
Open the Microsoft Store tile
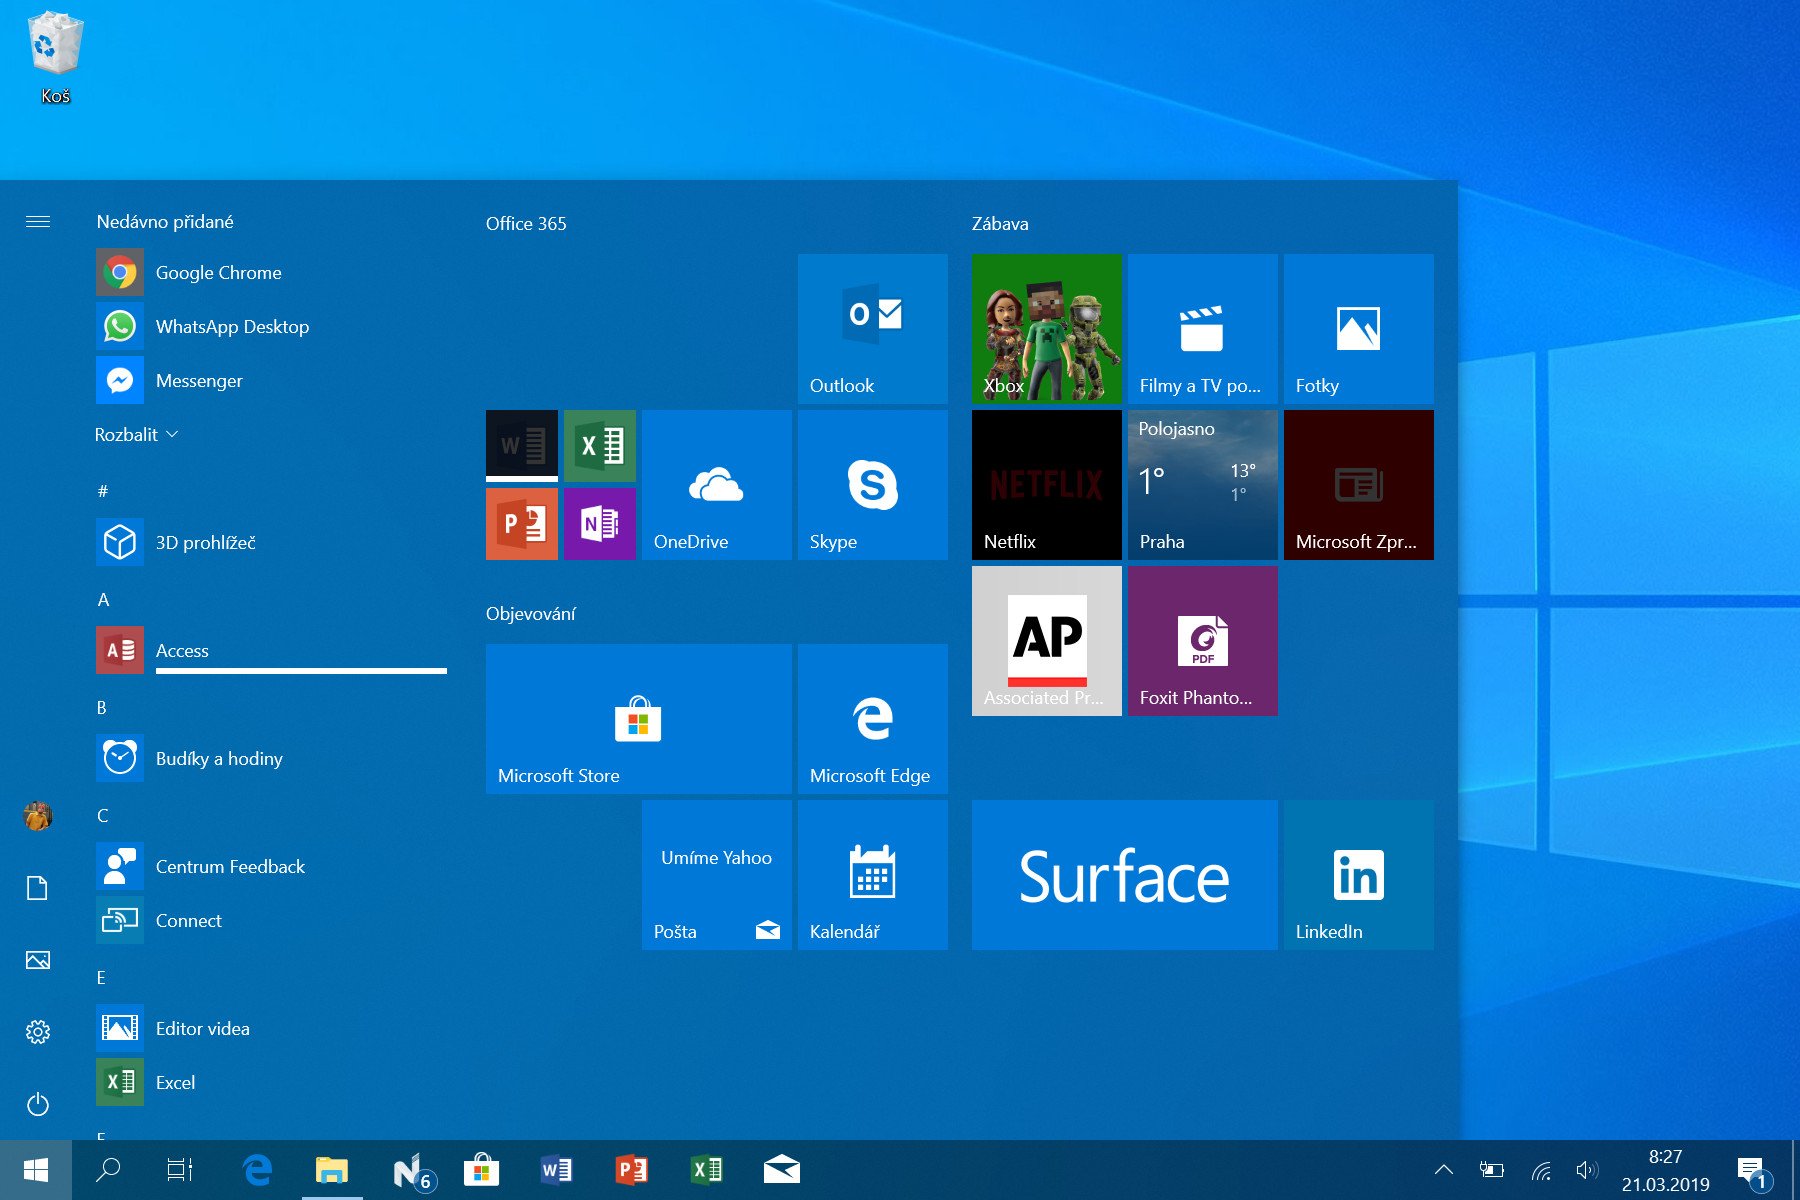[638, 718]
